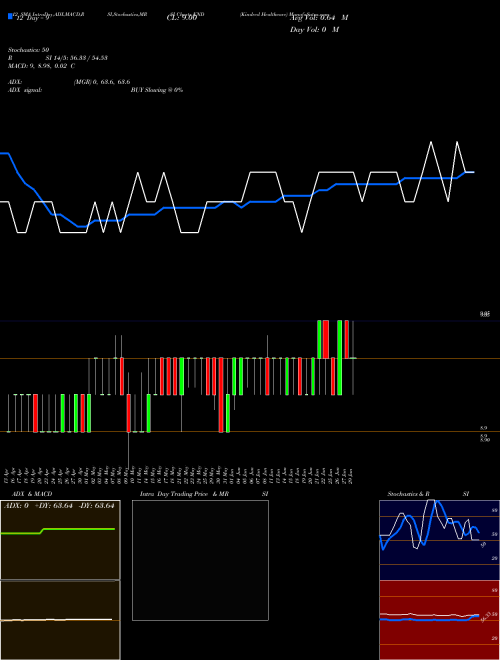
Task: Click the green ADX line in ADX panel
Action: coord(58,531)
